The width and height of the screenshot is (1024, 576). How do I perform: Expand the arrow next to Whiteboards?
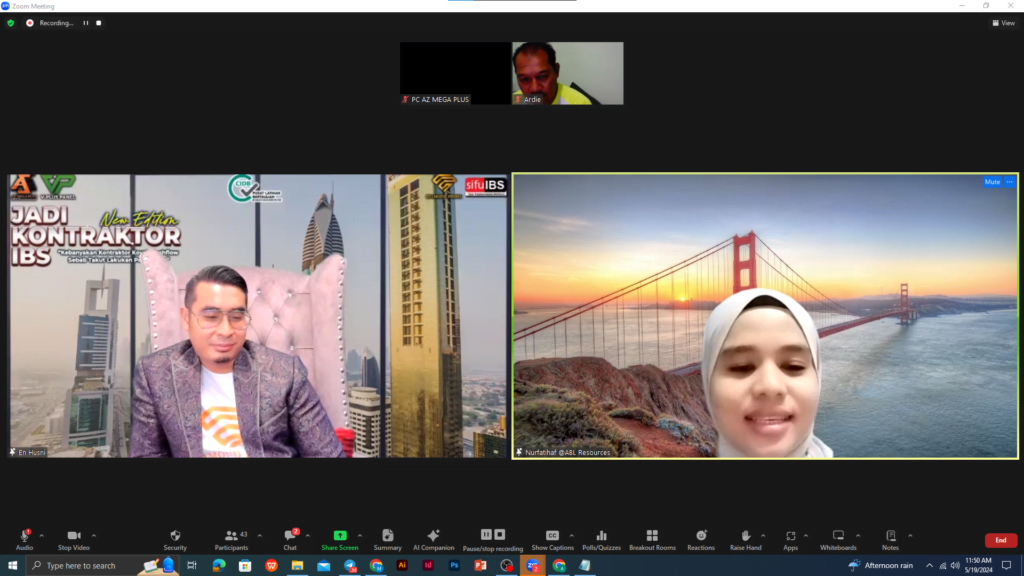click(857, 535)
